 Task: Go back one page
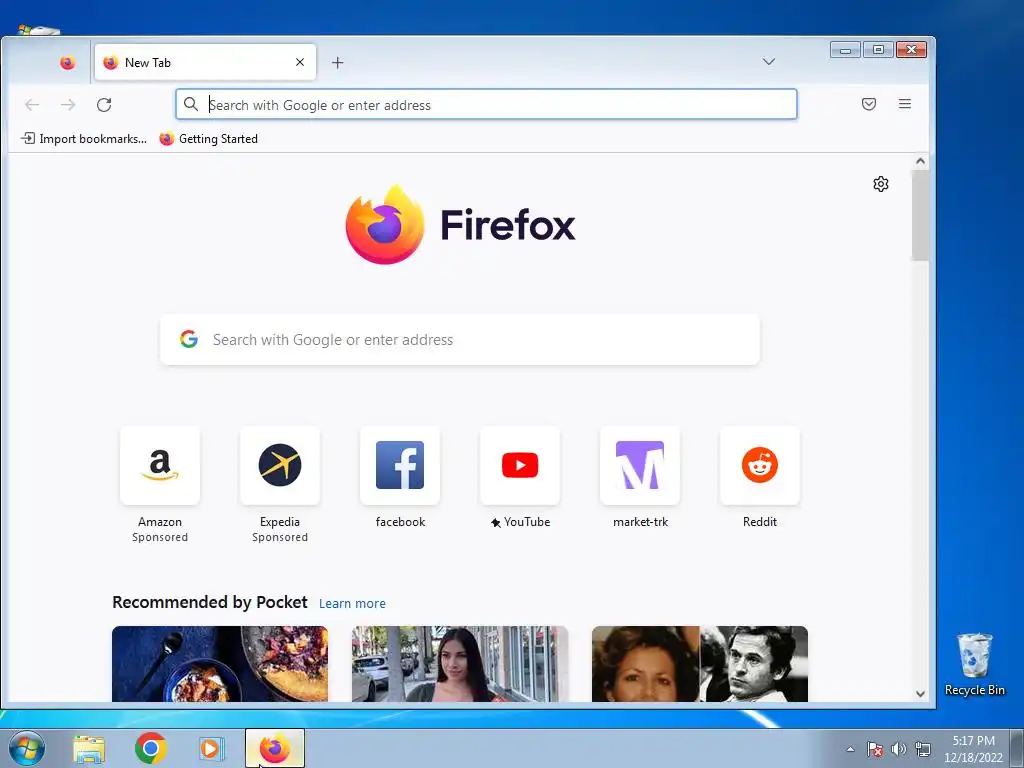coord(32,104)
